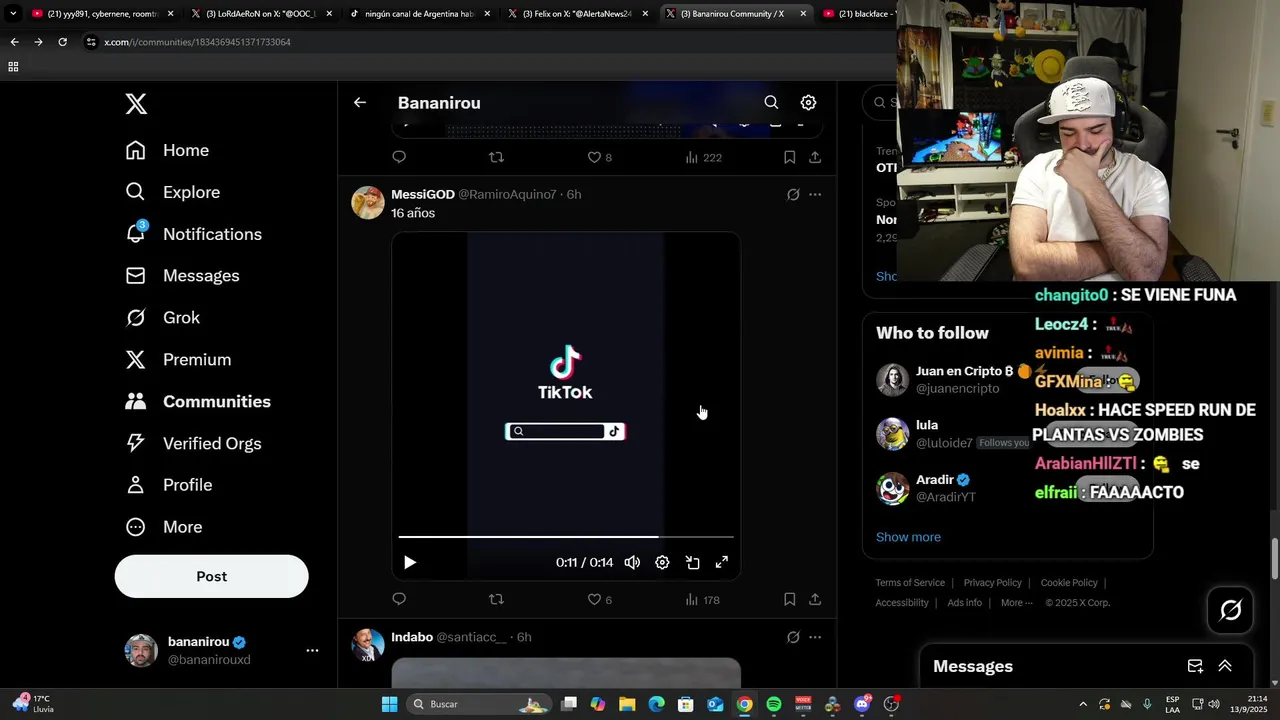Go back from Bananirou community
Image resolution: width=1280 pixels, height=720 pixels.
point(360,102)
